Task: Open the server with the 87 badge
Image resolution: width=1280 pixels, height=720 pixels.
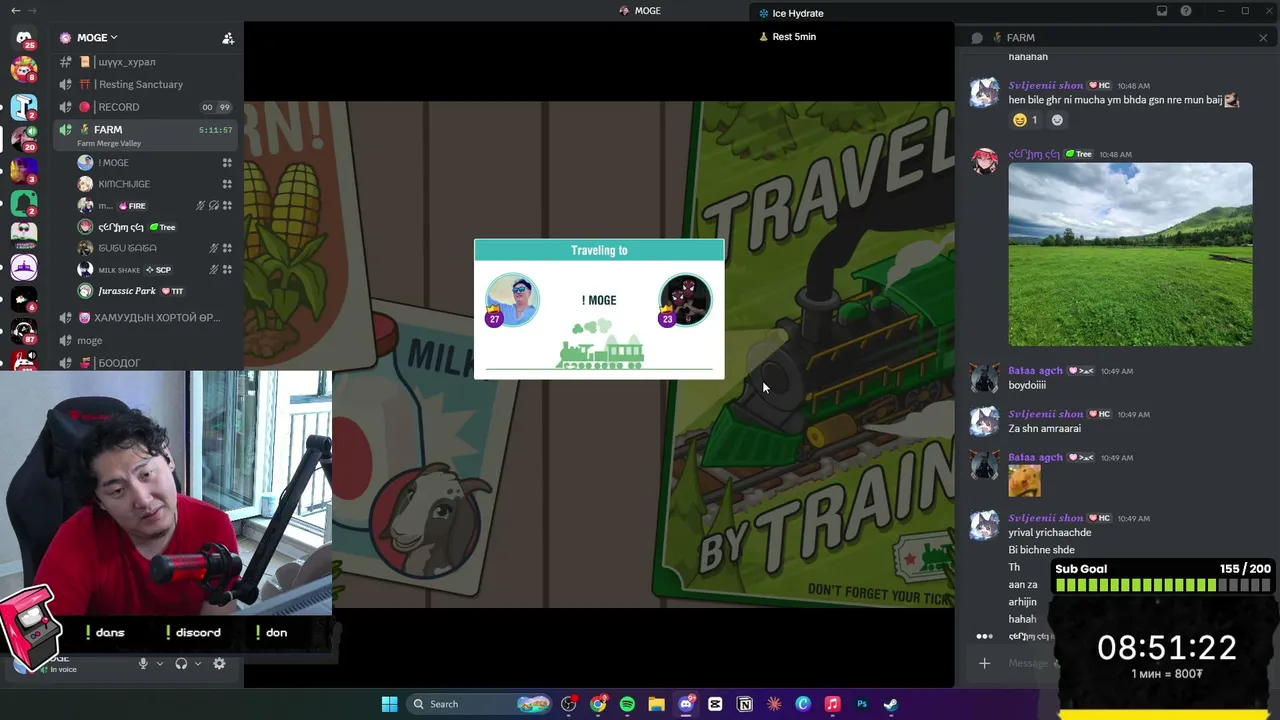Action: click(24, 331)
